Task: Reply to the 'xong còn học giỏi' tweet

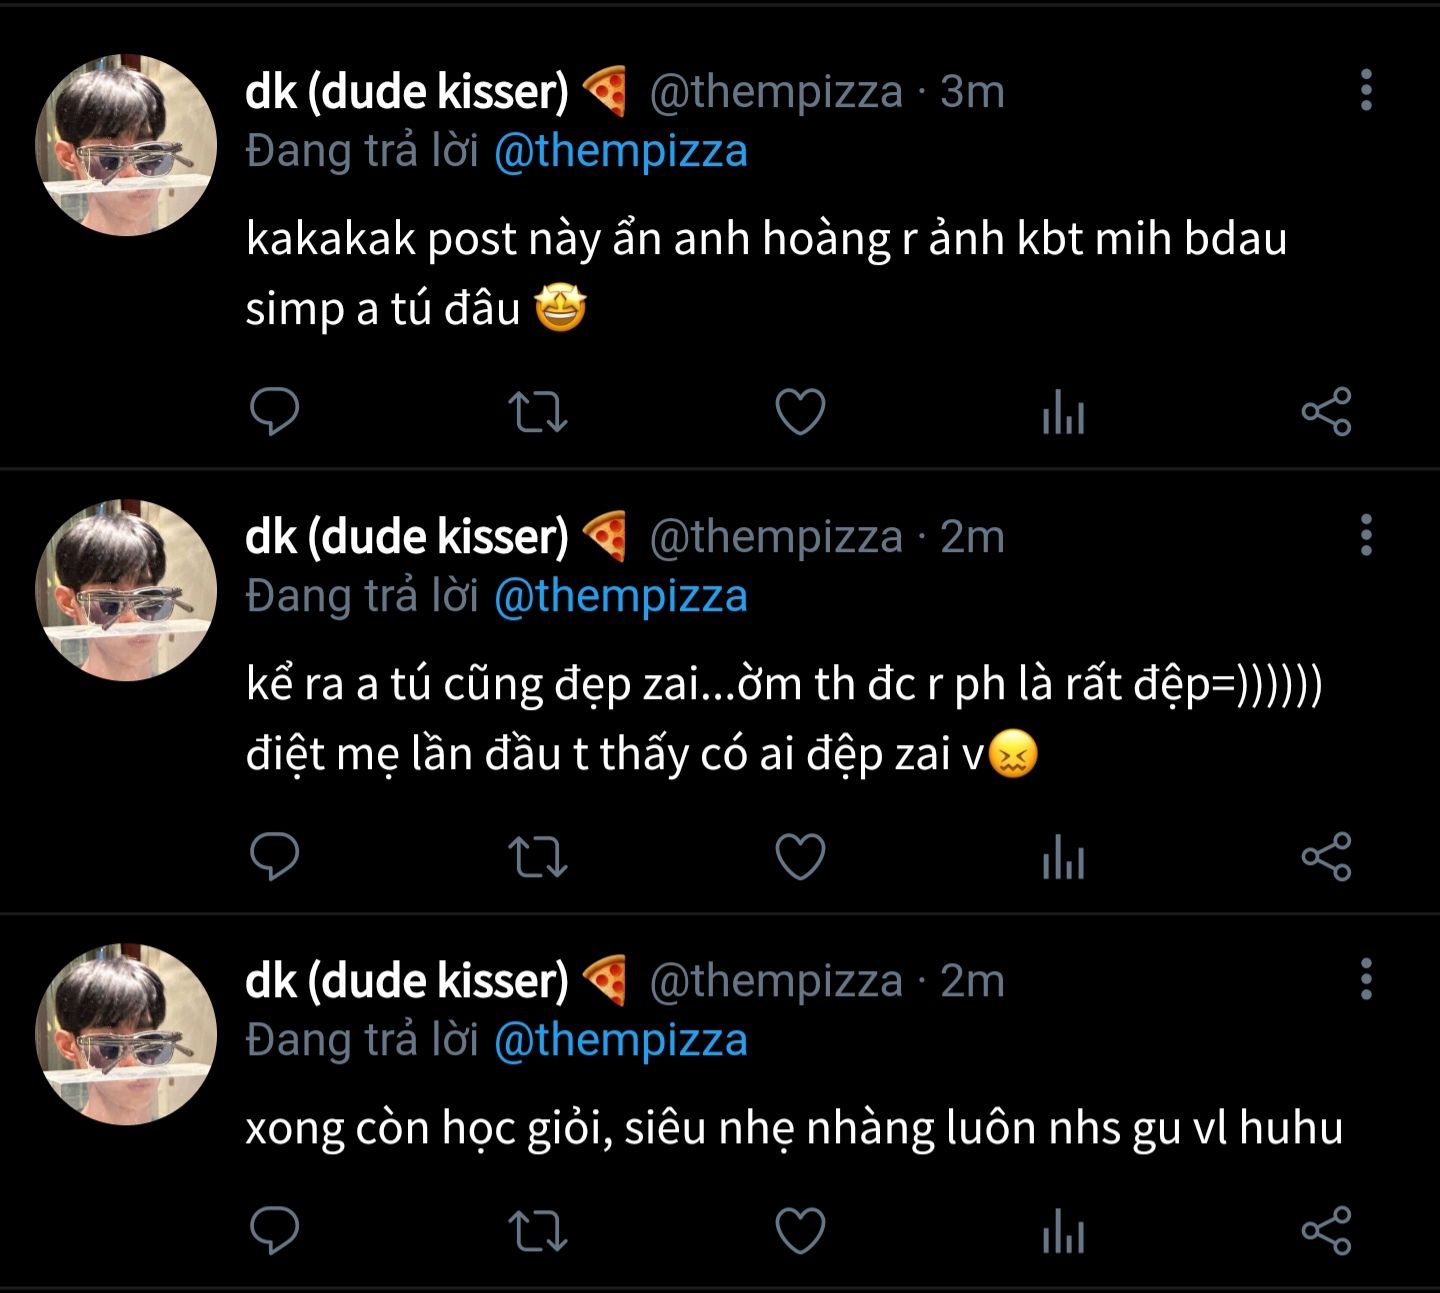Action: pyautogui.click(x=274, y=1230)
